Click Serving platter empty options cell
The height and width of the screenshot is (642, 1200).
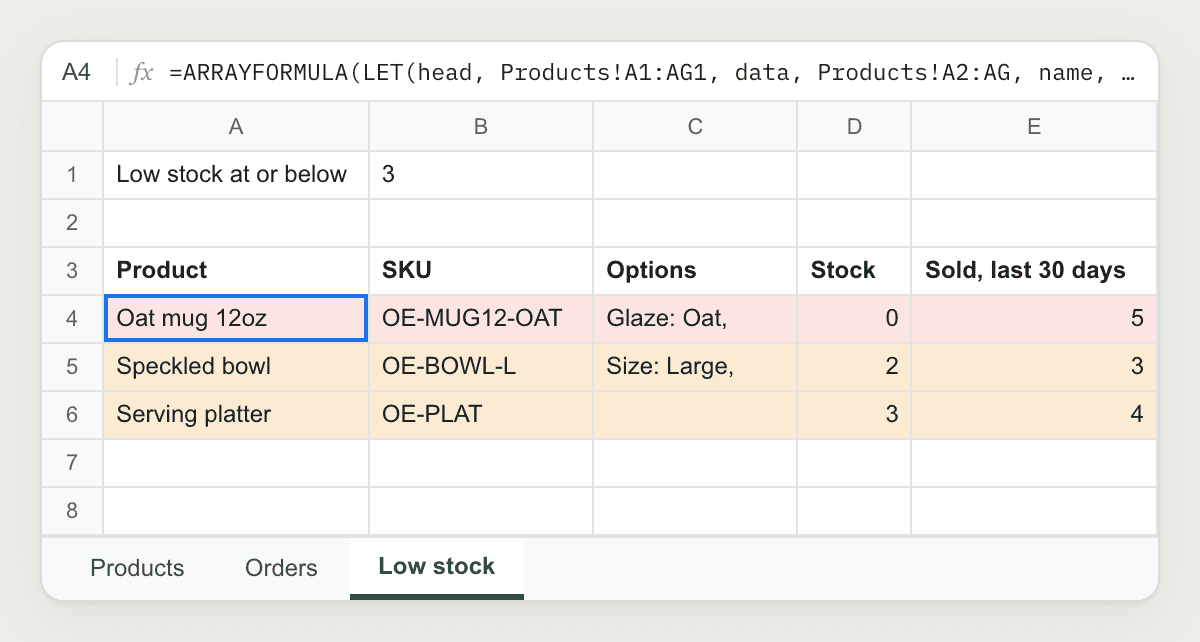point(695,415)
